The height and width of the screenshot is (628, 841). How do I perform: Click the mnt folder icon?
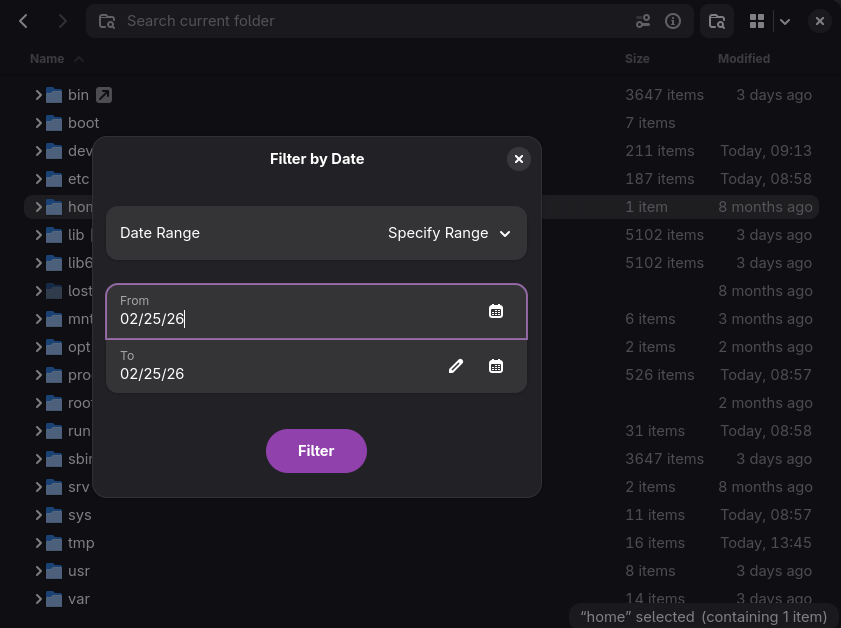(54, 319)
